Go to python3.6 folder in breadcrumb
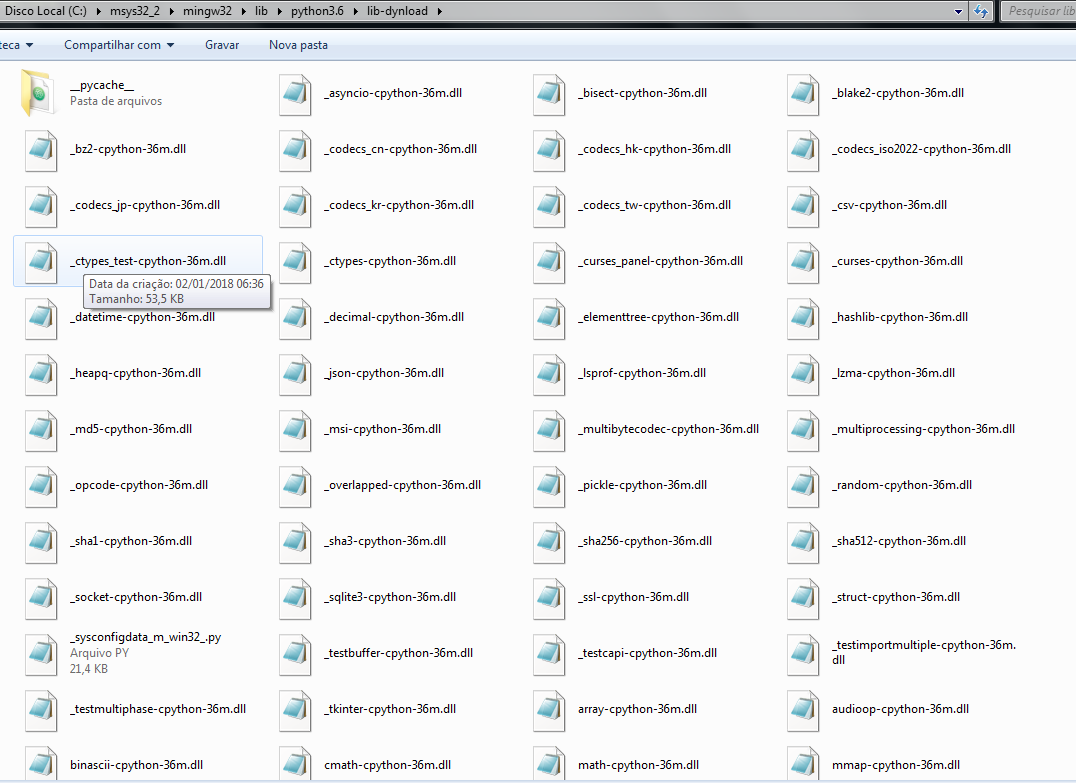The image size is (1076, 783). click(x=317, y=11)
